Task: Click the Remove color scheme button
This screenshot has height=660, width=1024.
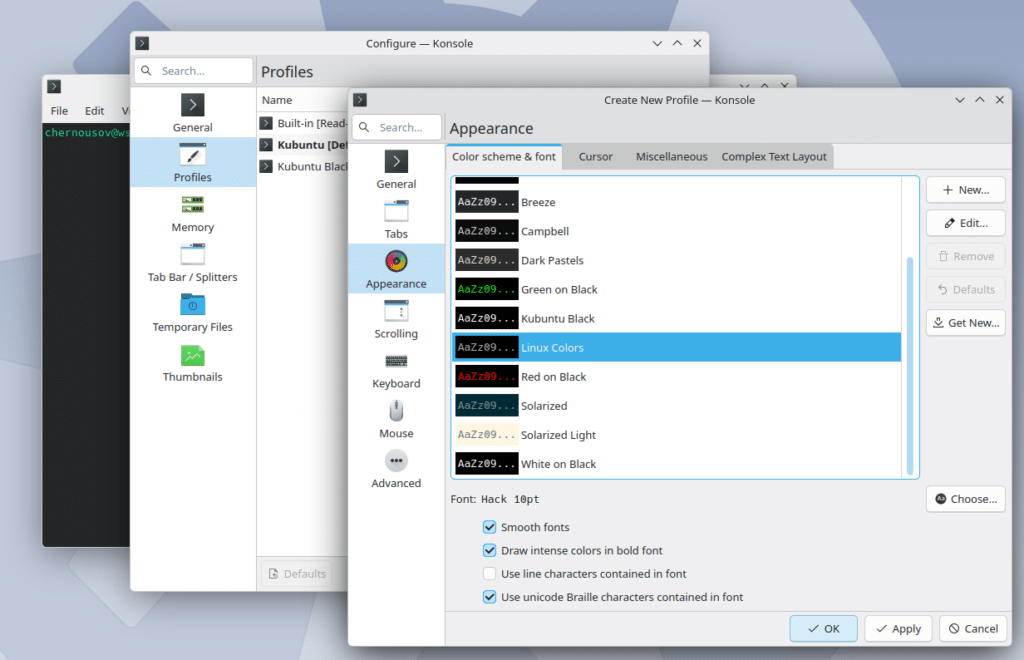Action: point(965,257)
